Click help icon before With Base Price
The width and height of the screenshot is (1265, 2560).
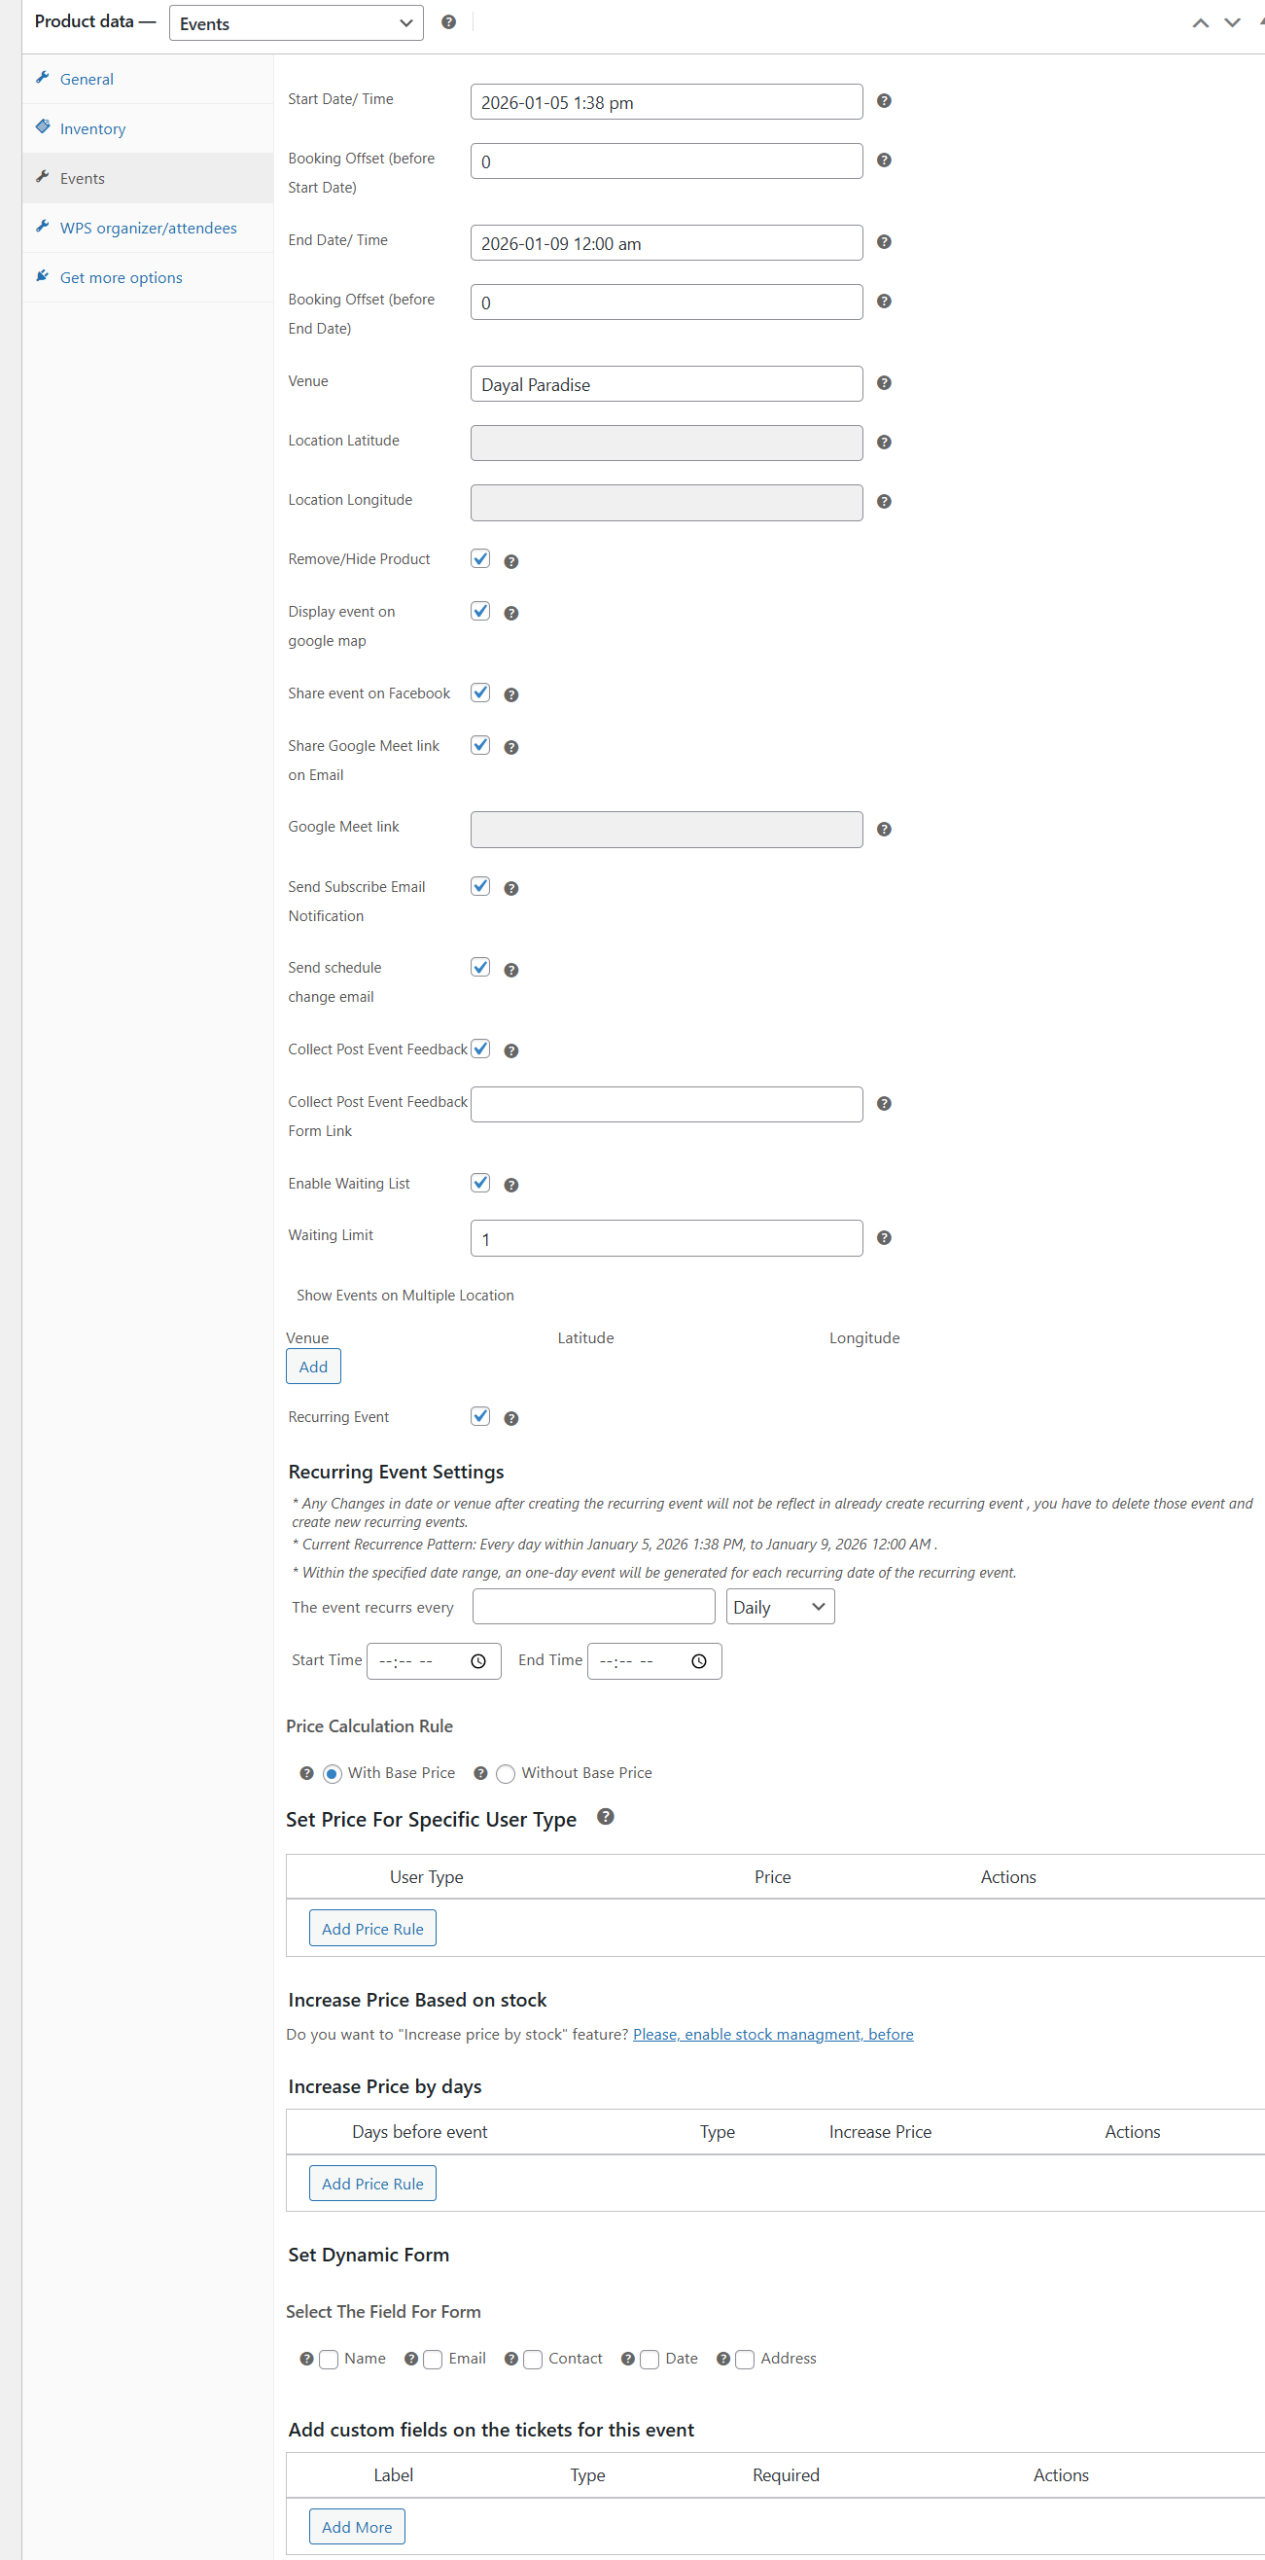pos(307,1773)
